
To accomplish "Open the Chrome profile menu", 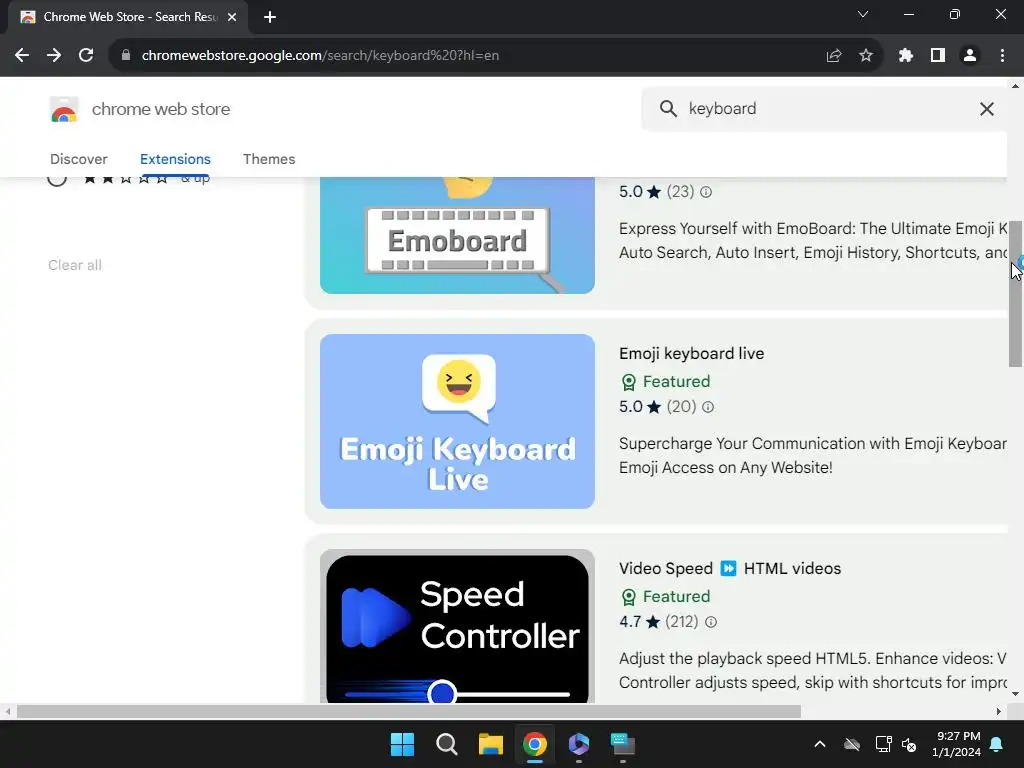I will pyautogui.click(x=970, y=56).
